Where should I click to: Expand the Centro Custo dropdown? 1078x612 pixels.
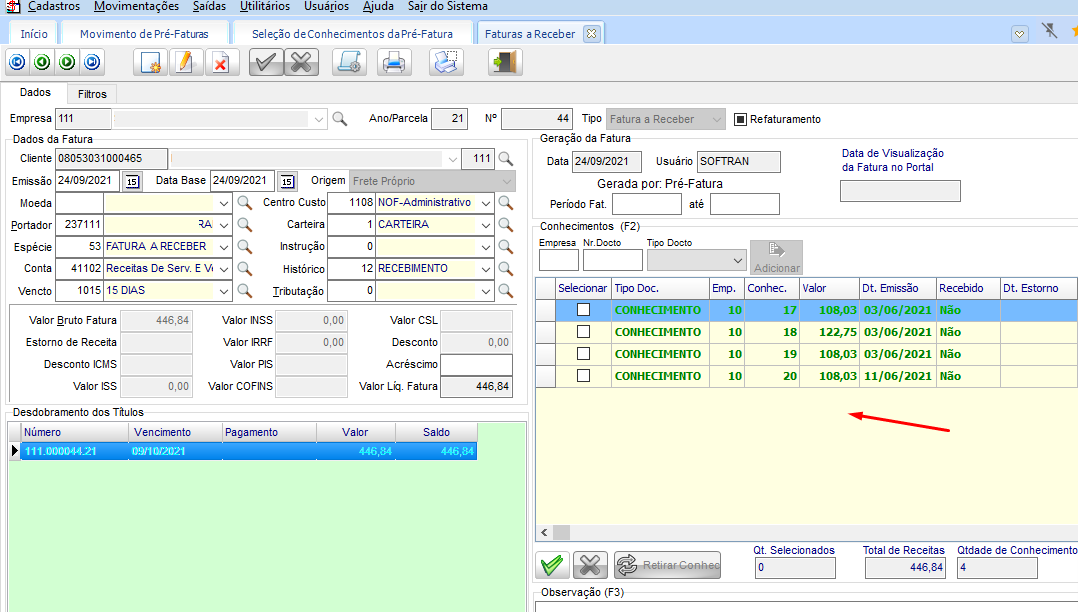pos(486,203)
